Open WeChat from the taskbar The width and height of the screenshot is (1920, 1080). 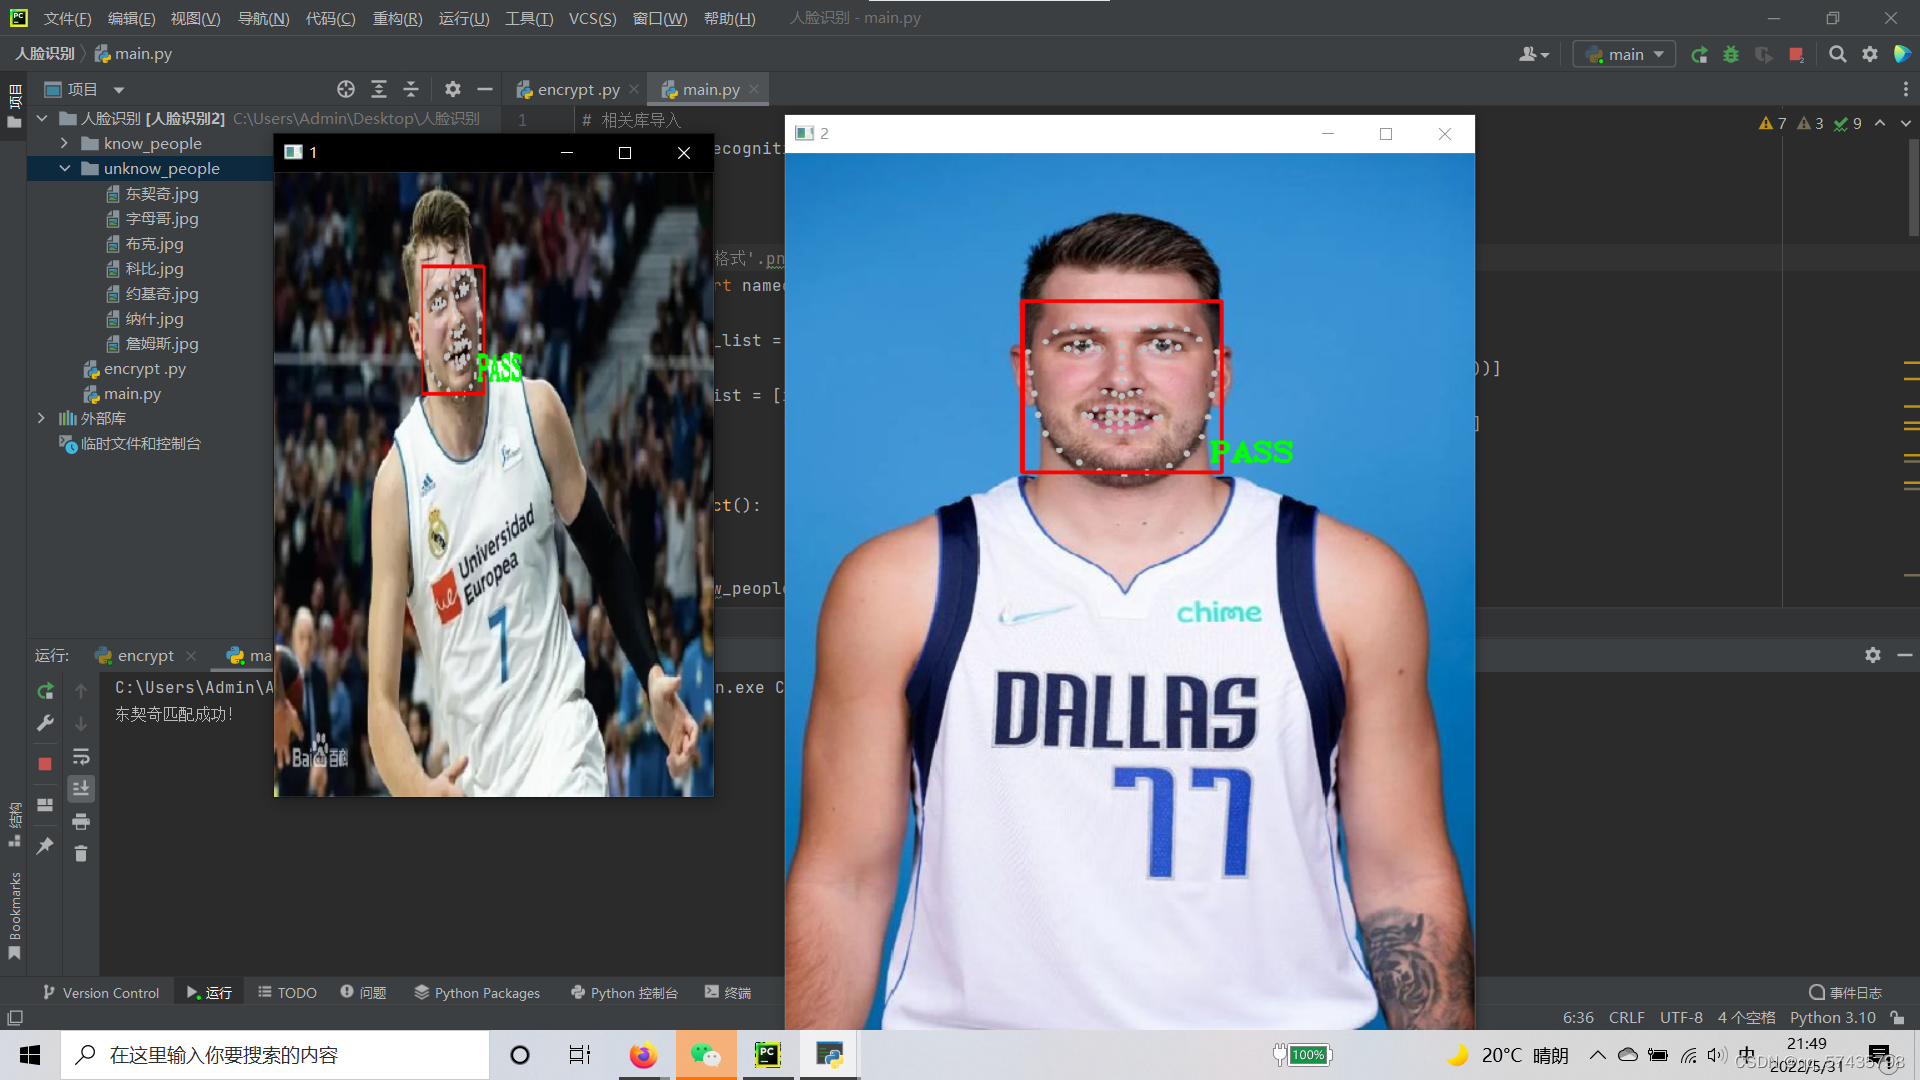coord(706,1055)
